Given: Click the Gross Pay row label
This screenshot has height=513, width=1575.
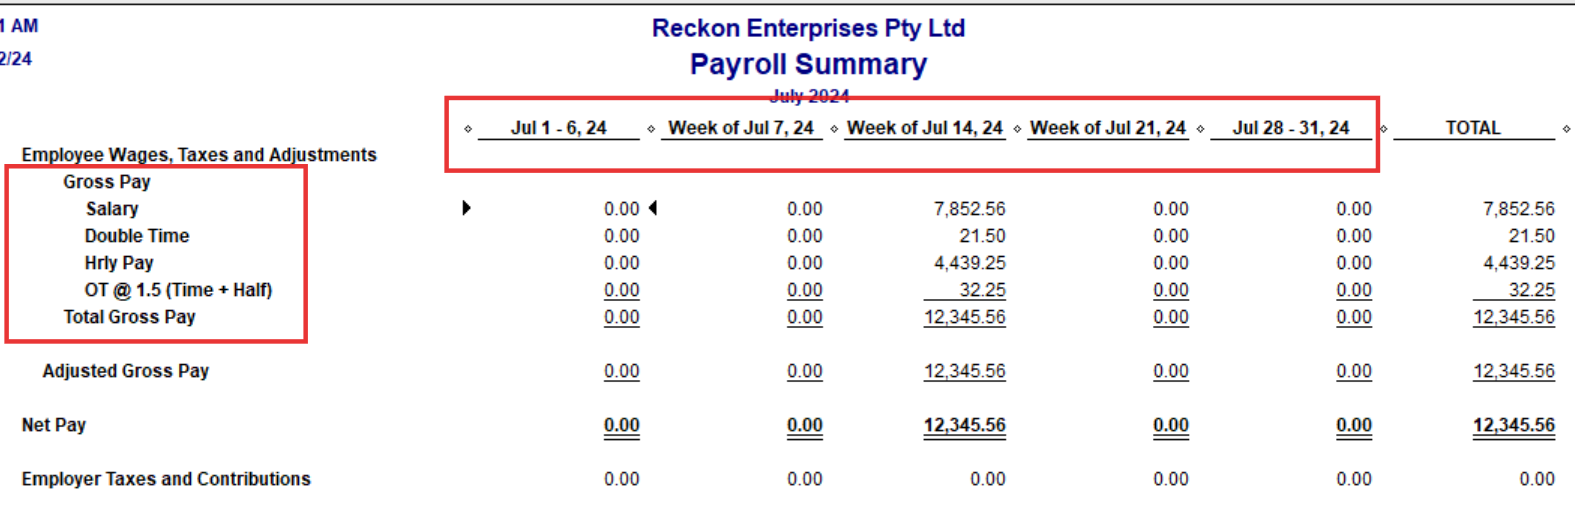Looking at the screenshot, I should [107, 182].
